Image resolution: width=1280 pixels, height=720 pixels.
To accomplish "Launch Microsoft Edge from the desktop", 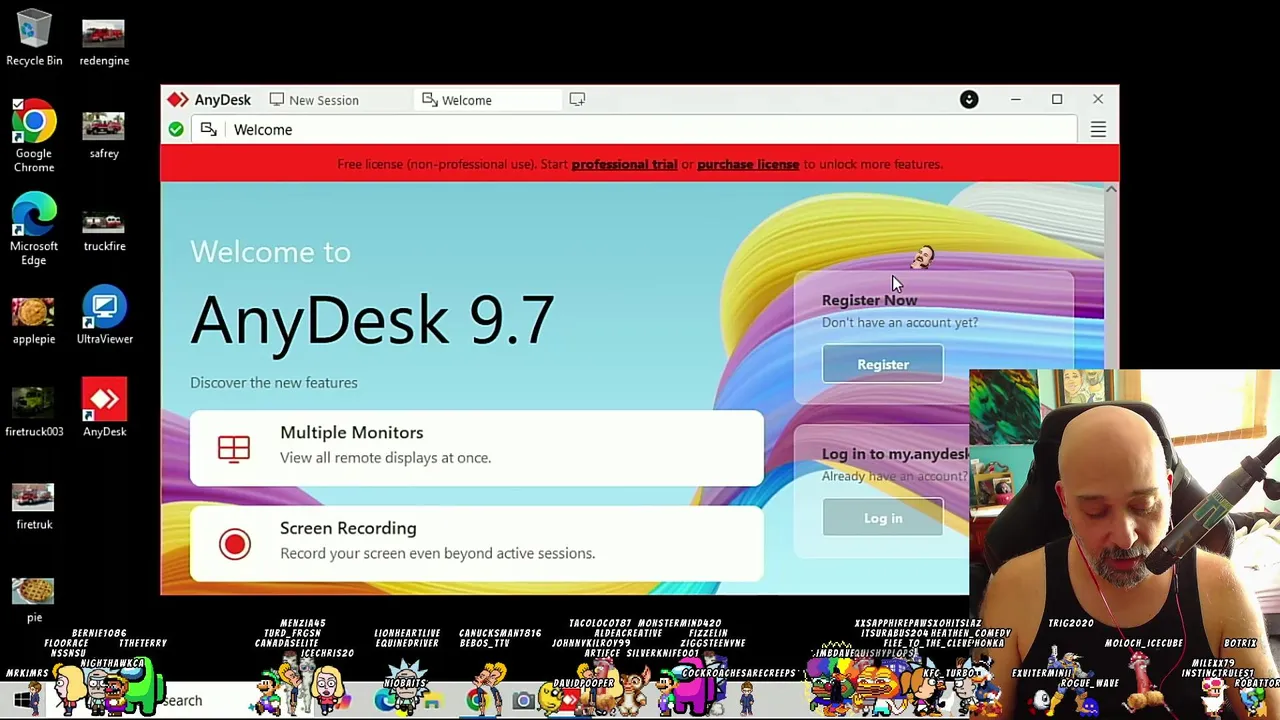I will pyautogui.click(x=34, y=229).
